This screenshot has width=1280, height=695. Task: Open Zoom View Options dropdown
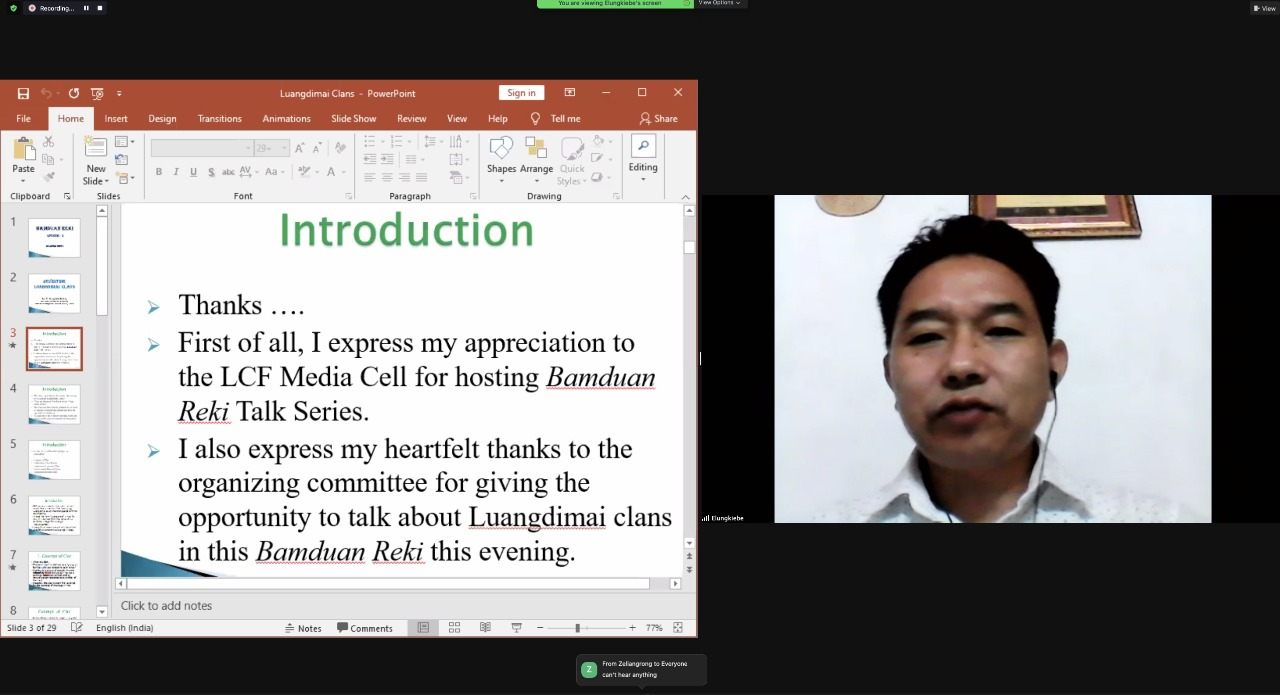pyautogui.click(x=720, y=3)
